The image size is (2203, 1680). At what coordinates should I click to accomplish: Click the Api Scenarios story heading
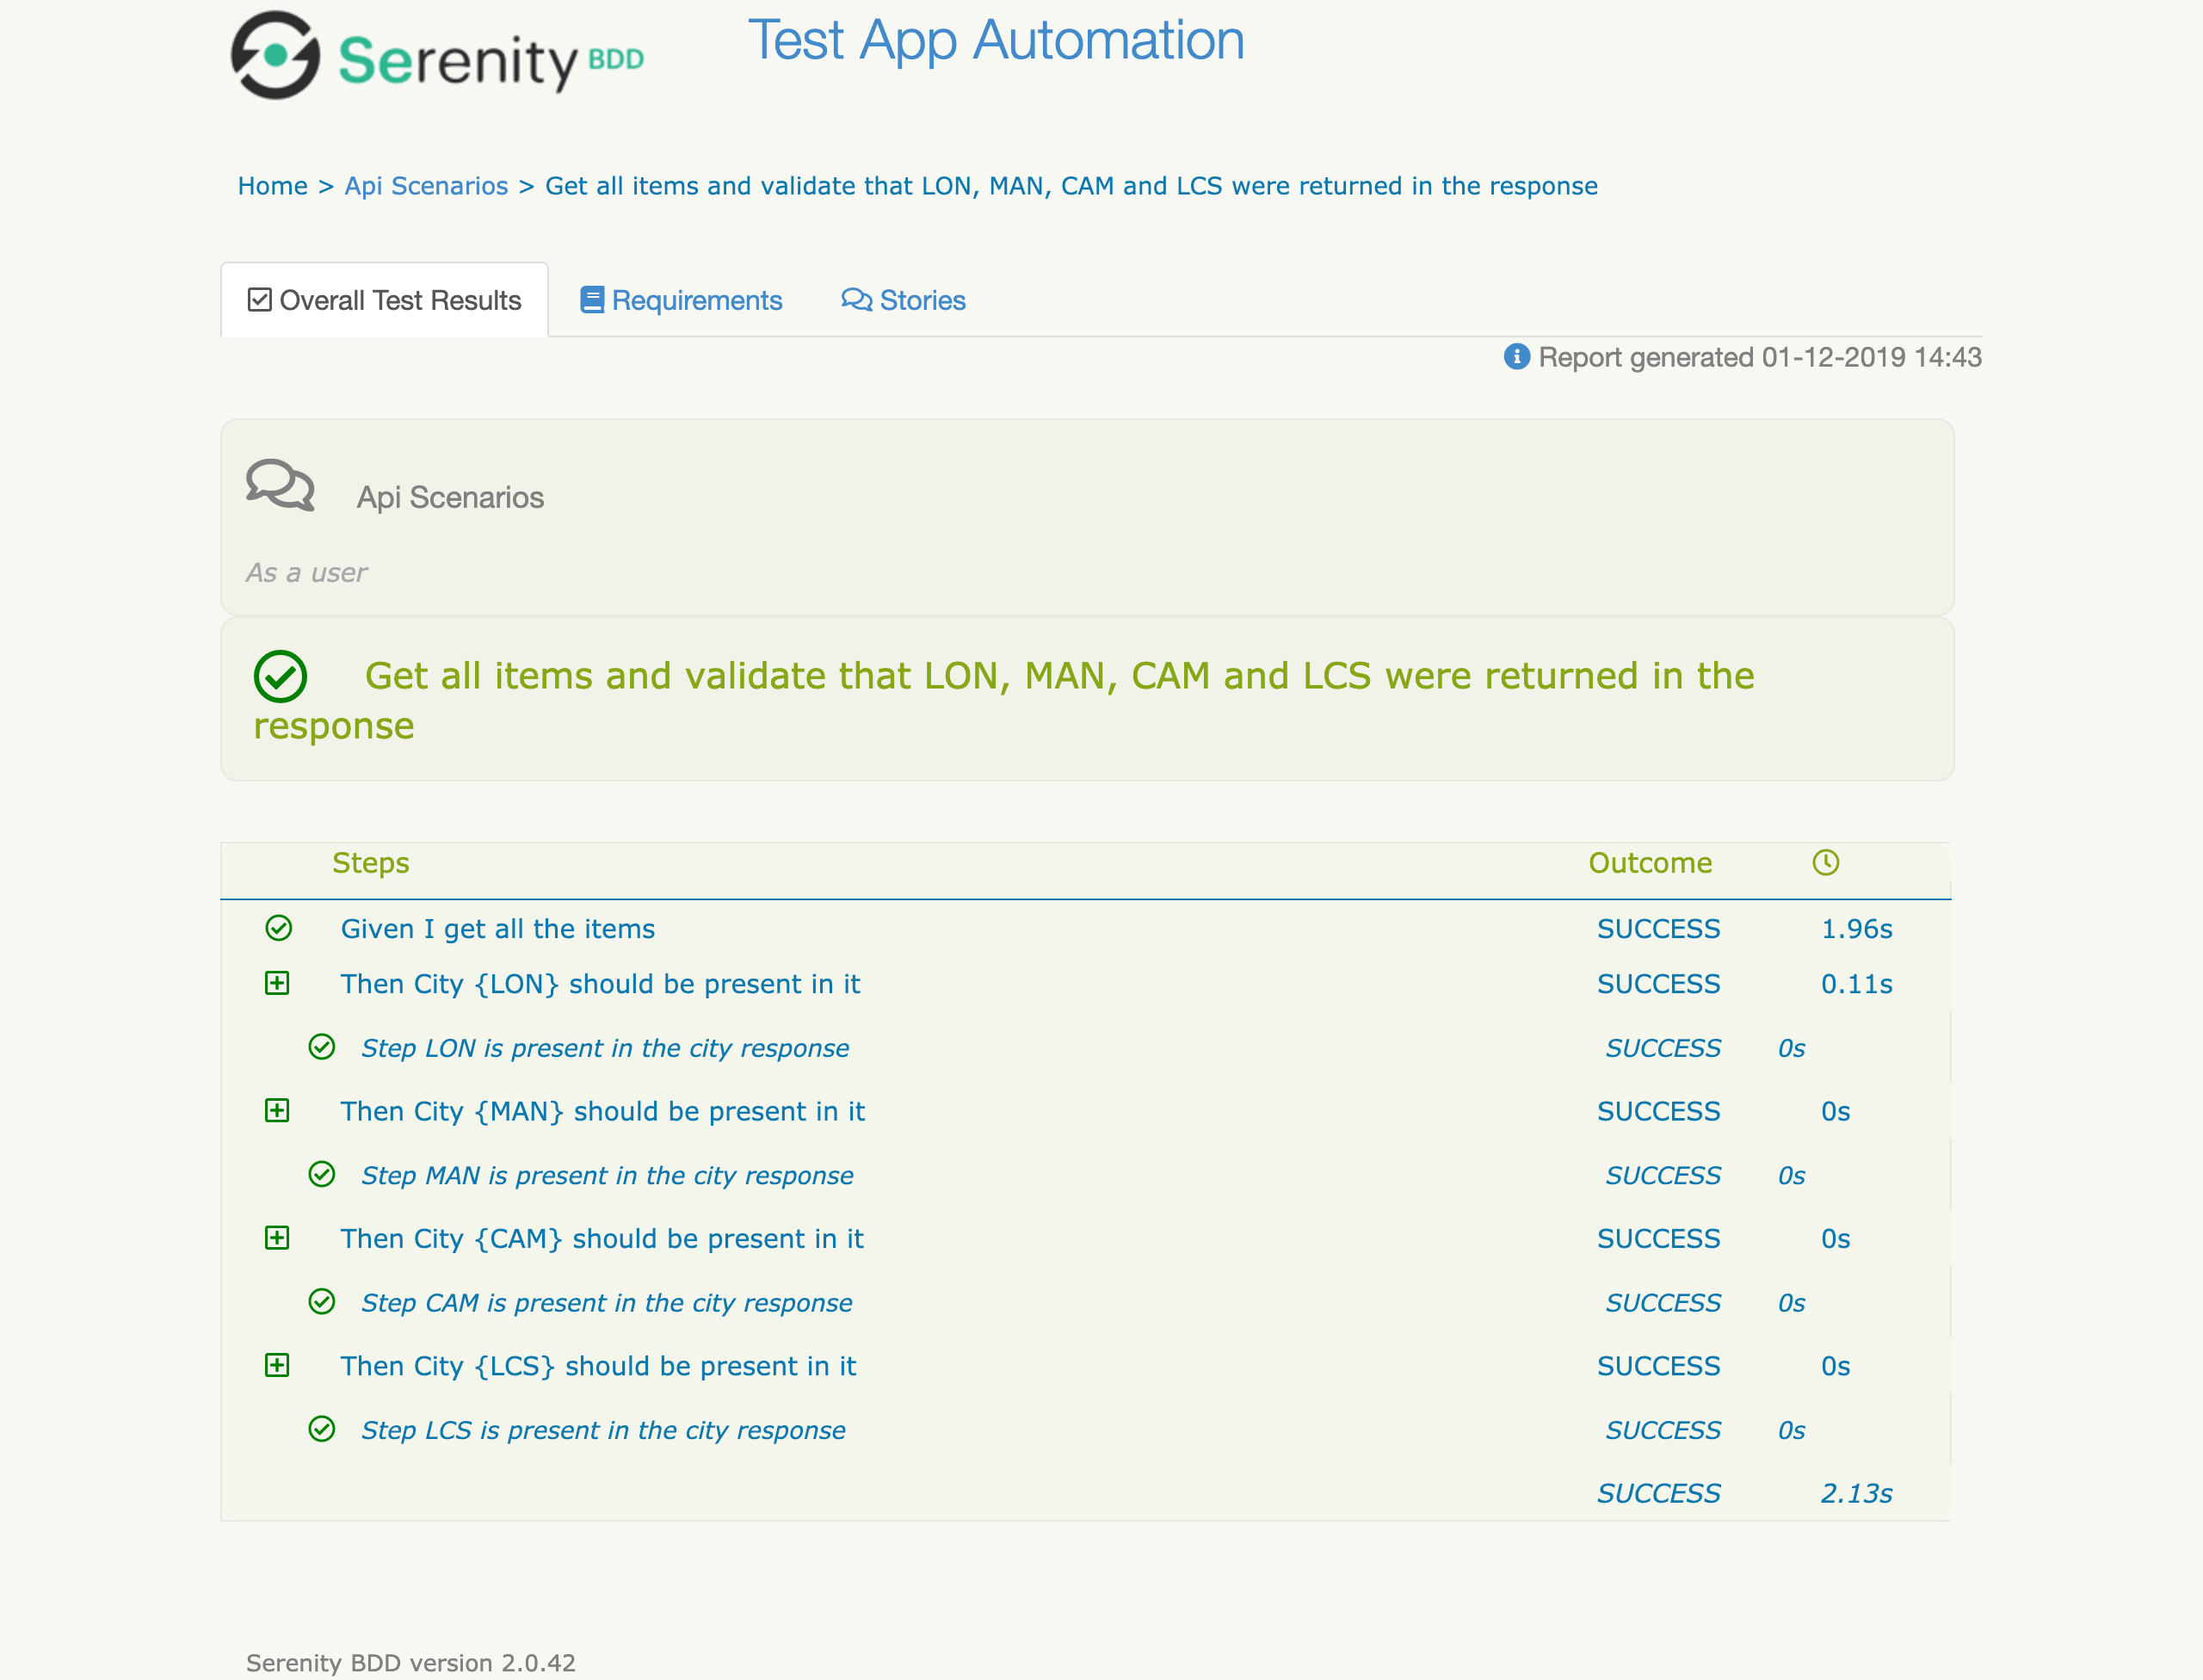[450, 497]
